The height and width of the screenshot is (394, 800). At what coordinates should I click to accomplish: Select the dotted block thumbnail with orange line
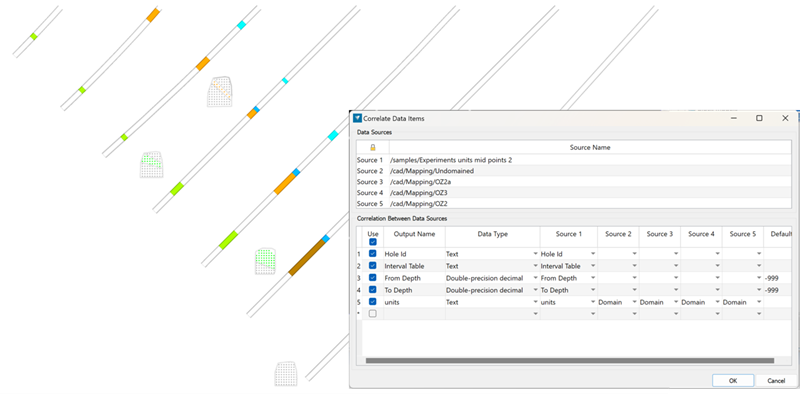pyautogui.click(x=220, y=92)
